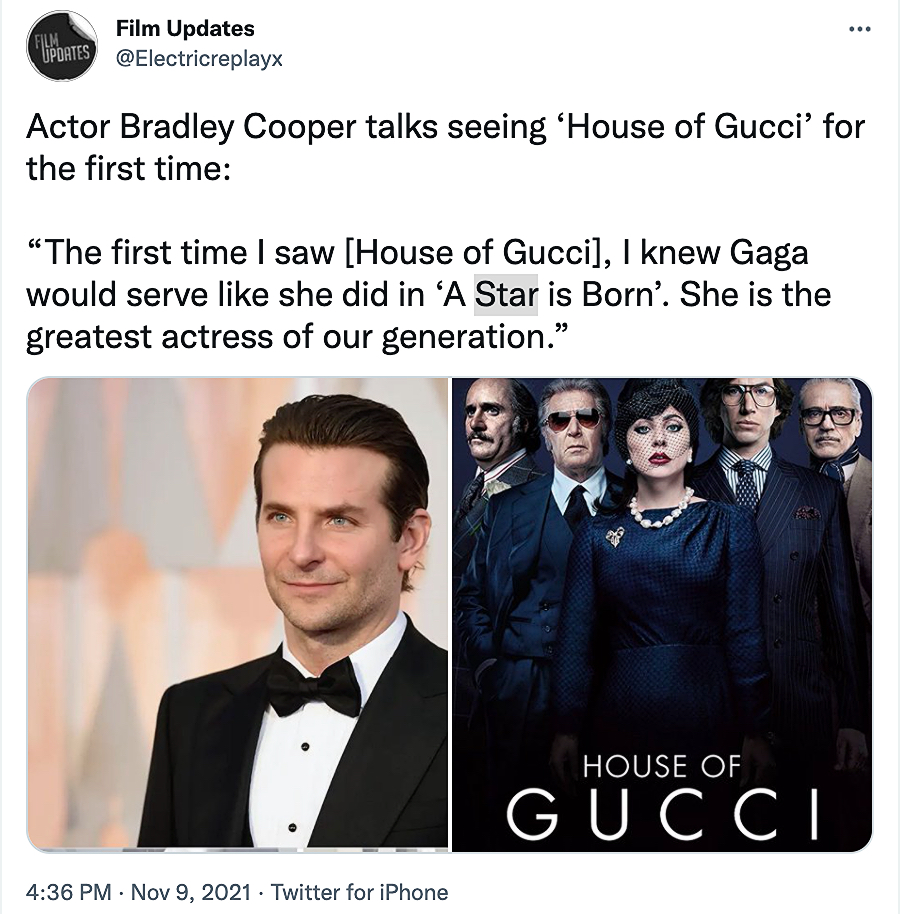Click the Film Updates display name
This screenshot has height=914, width=902.
tap(185, 29)
